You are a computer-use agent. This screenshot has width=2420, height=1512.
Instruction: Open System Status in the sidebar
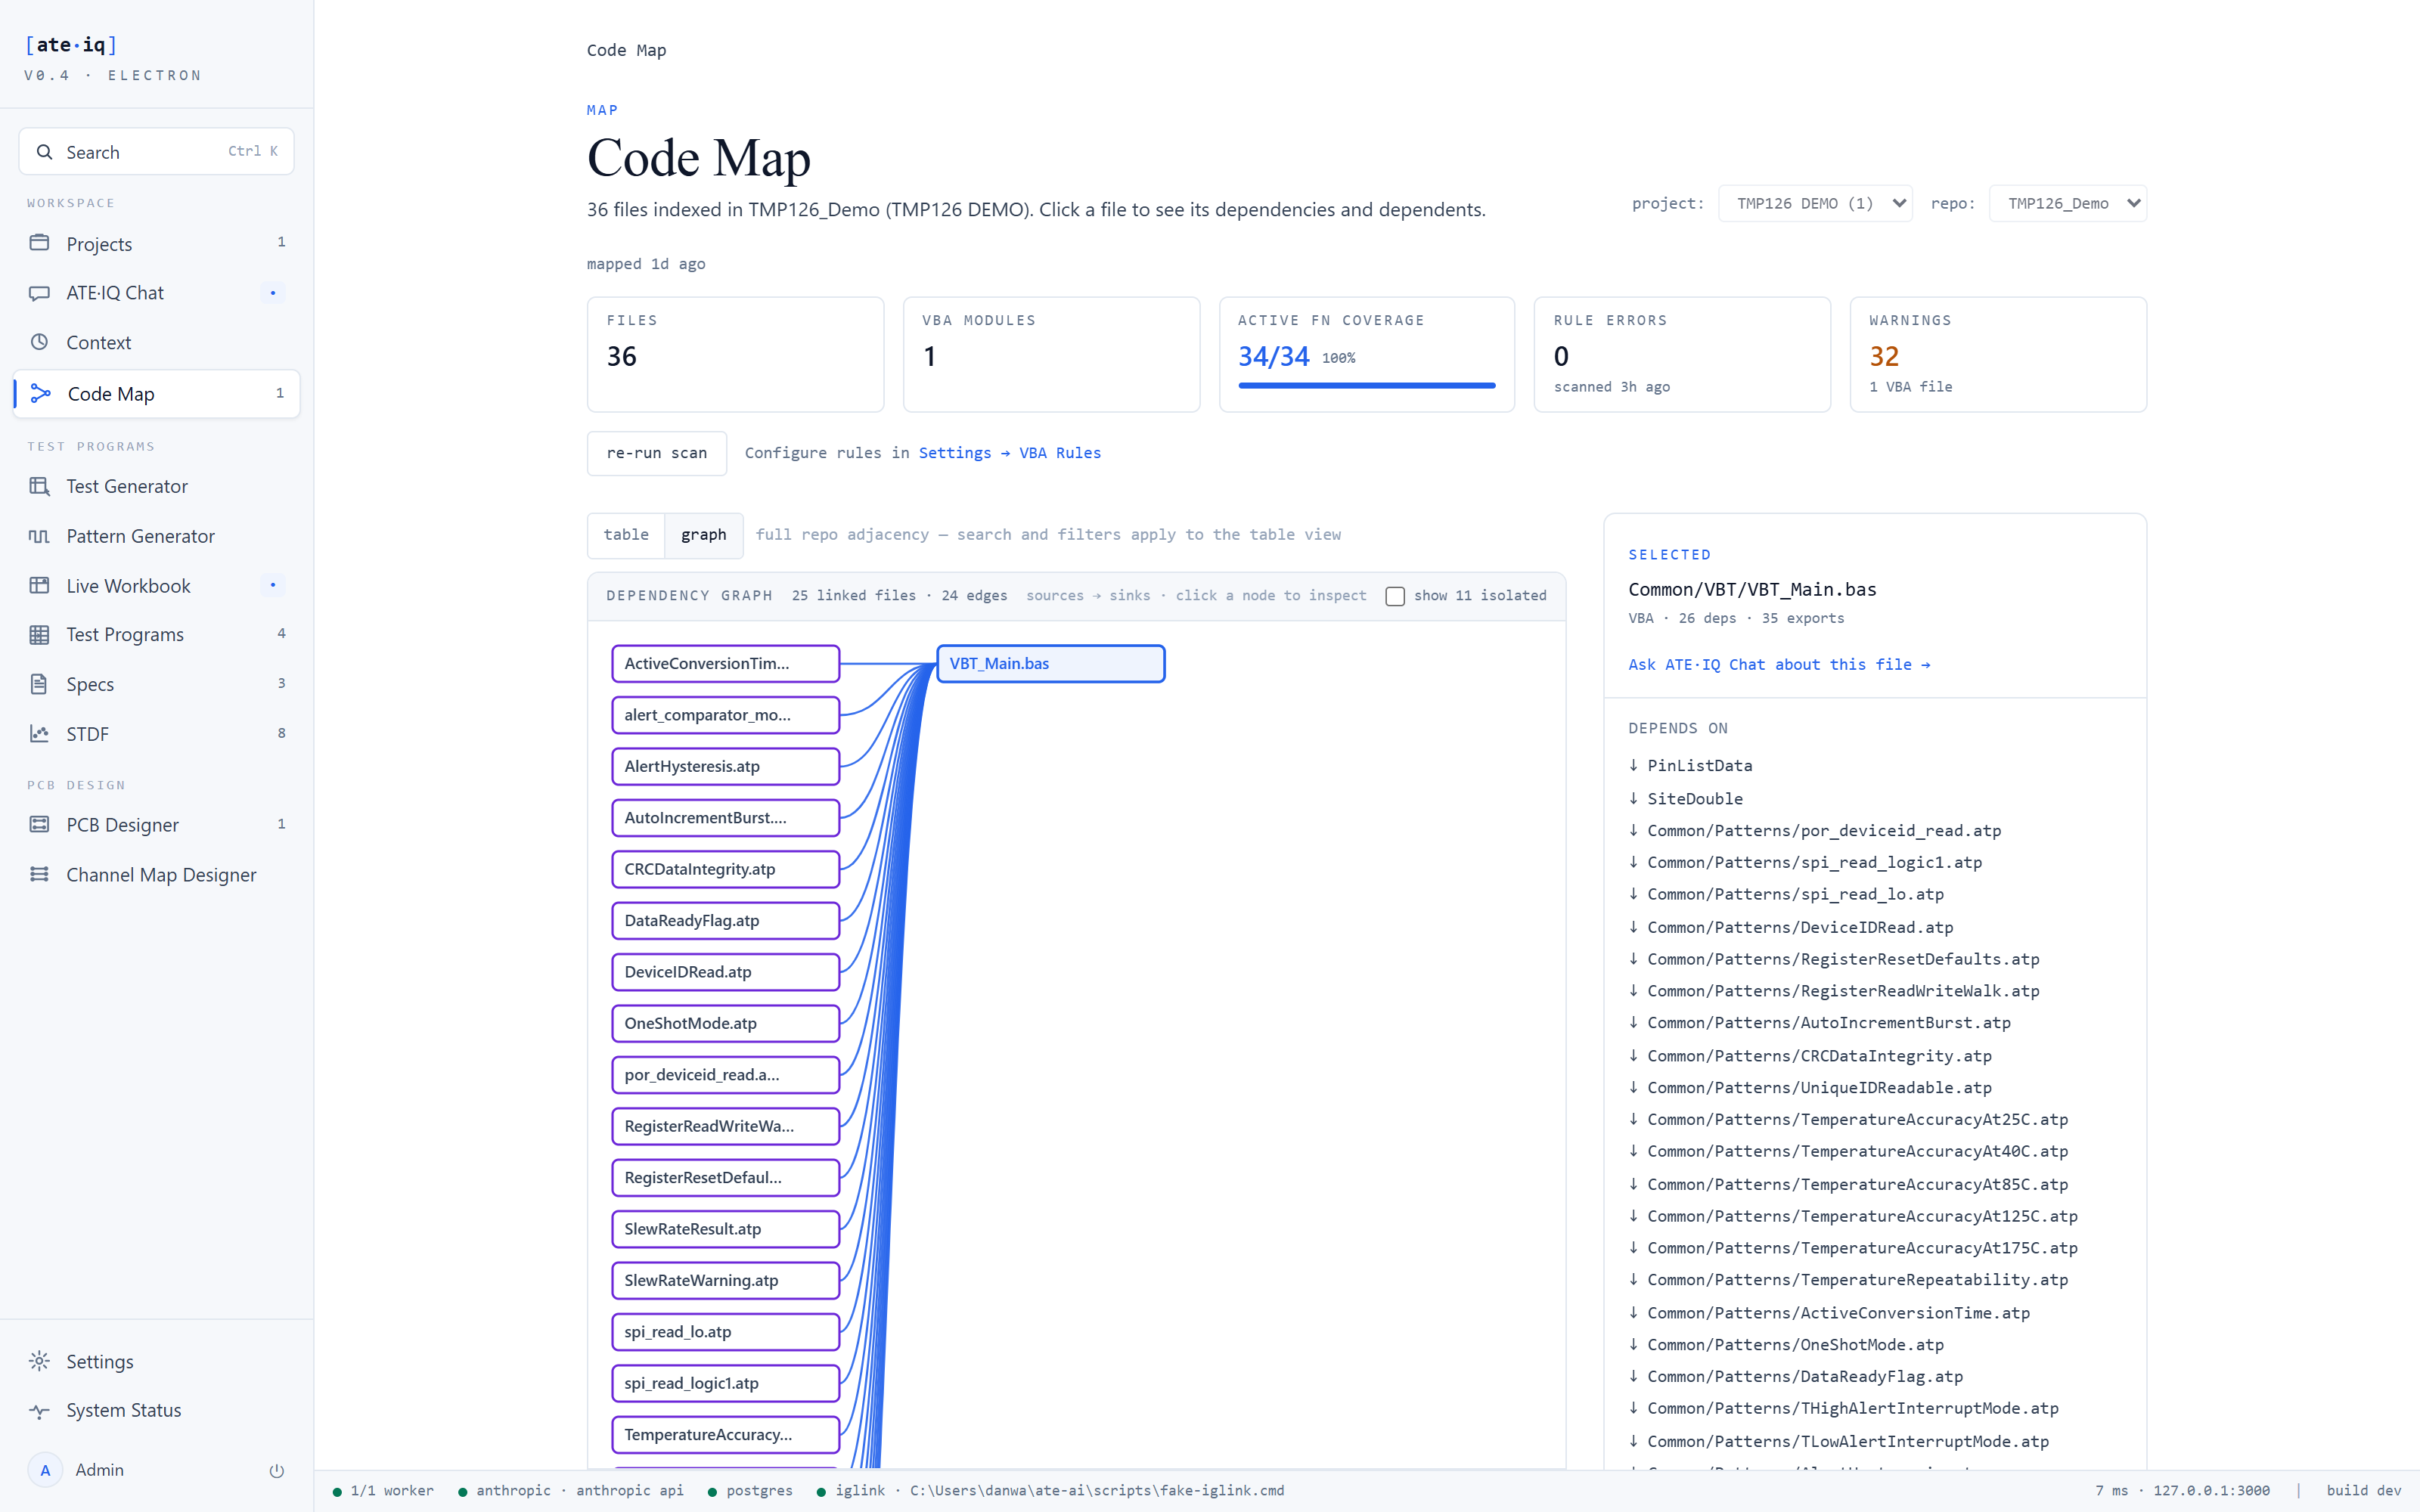[157, 1411]
